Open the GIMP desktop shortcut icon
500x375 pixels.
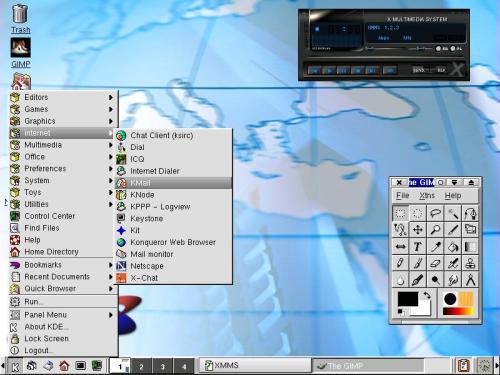[x=21, y=53]
